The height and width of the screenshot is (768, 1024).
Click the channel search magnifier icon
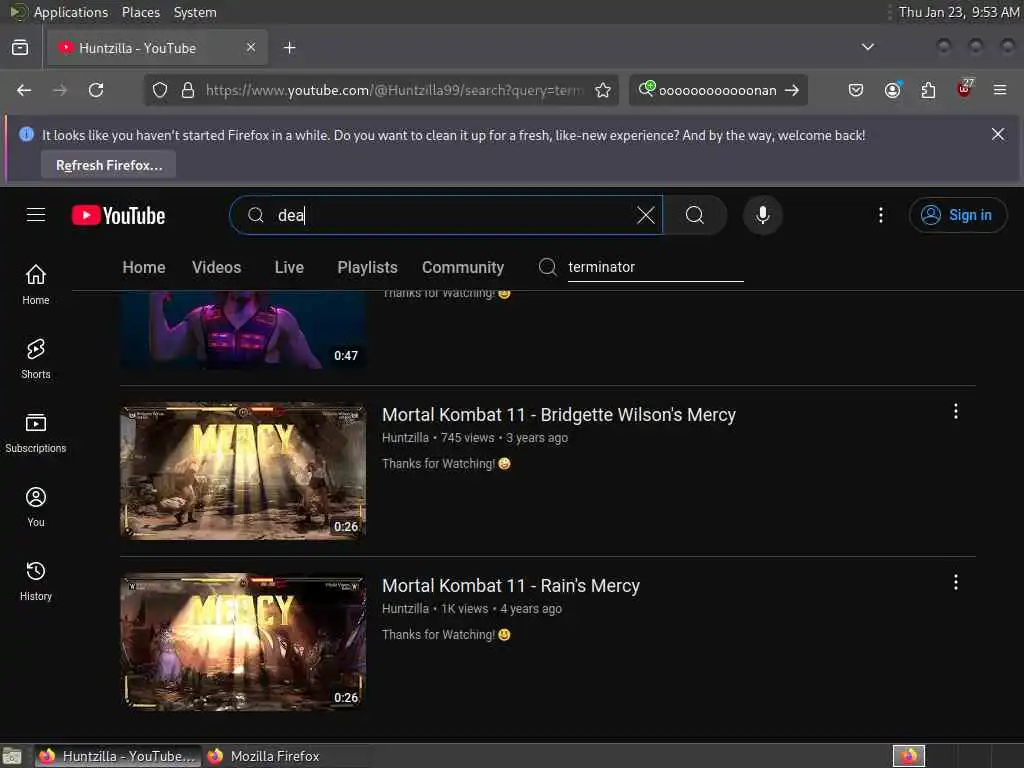pos(547,266)
